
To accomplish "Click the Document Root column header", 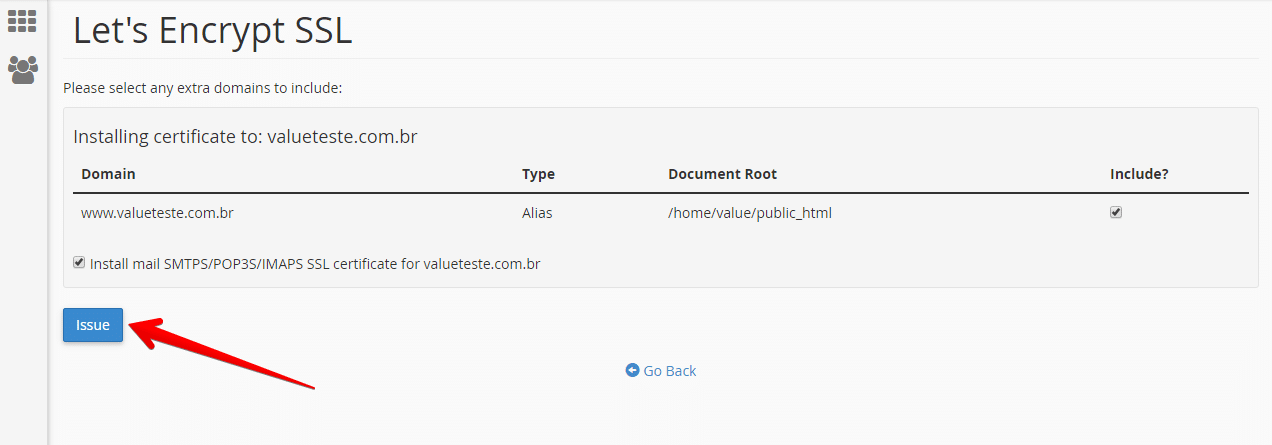I will [722, 174].
